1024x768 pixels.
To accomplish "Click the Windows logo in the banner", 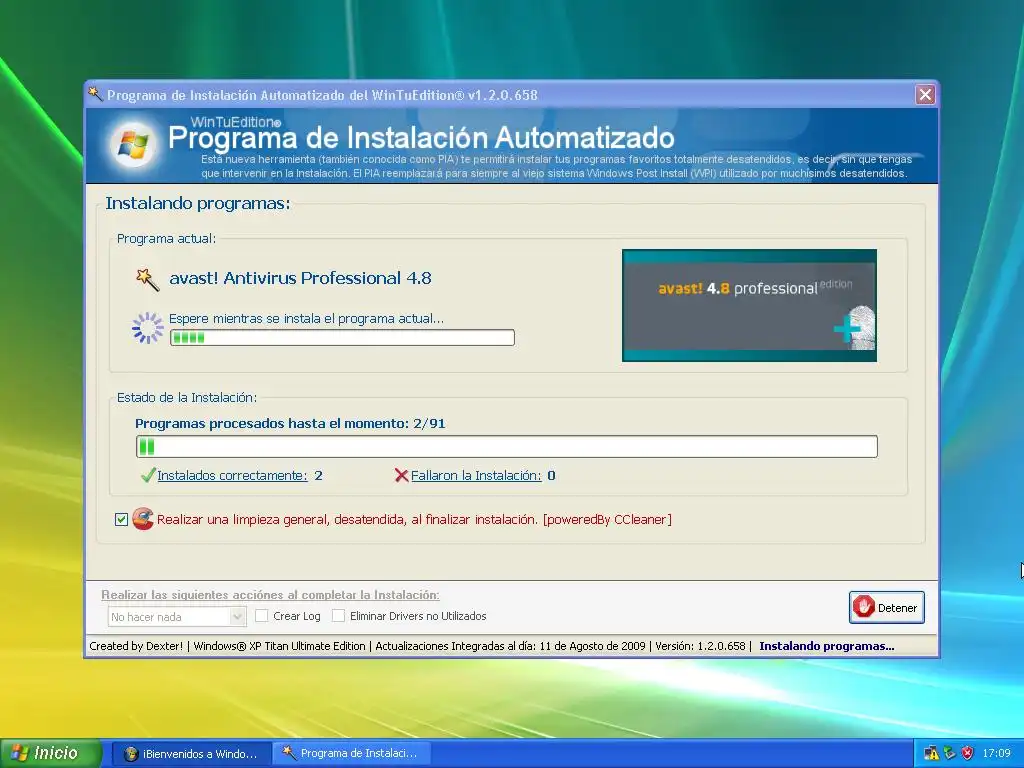I will pos(133,145).
